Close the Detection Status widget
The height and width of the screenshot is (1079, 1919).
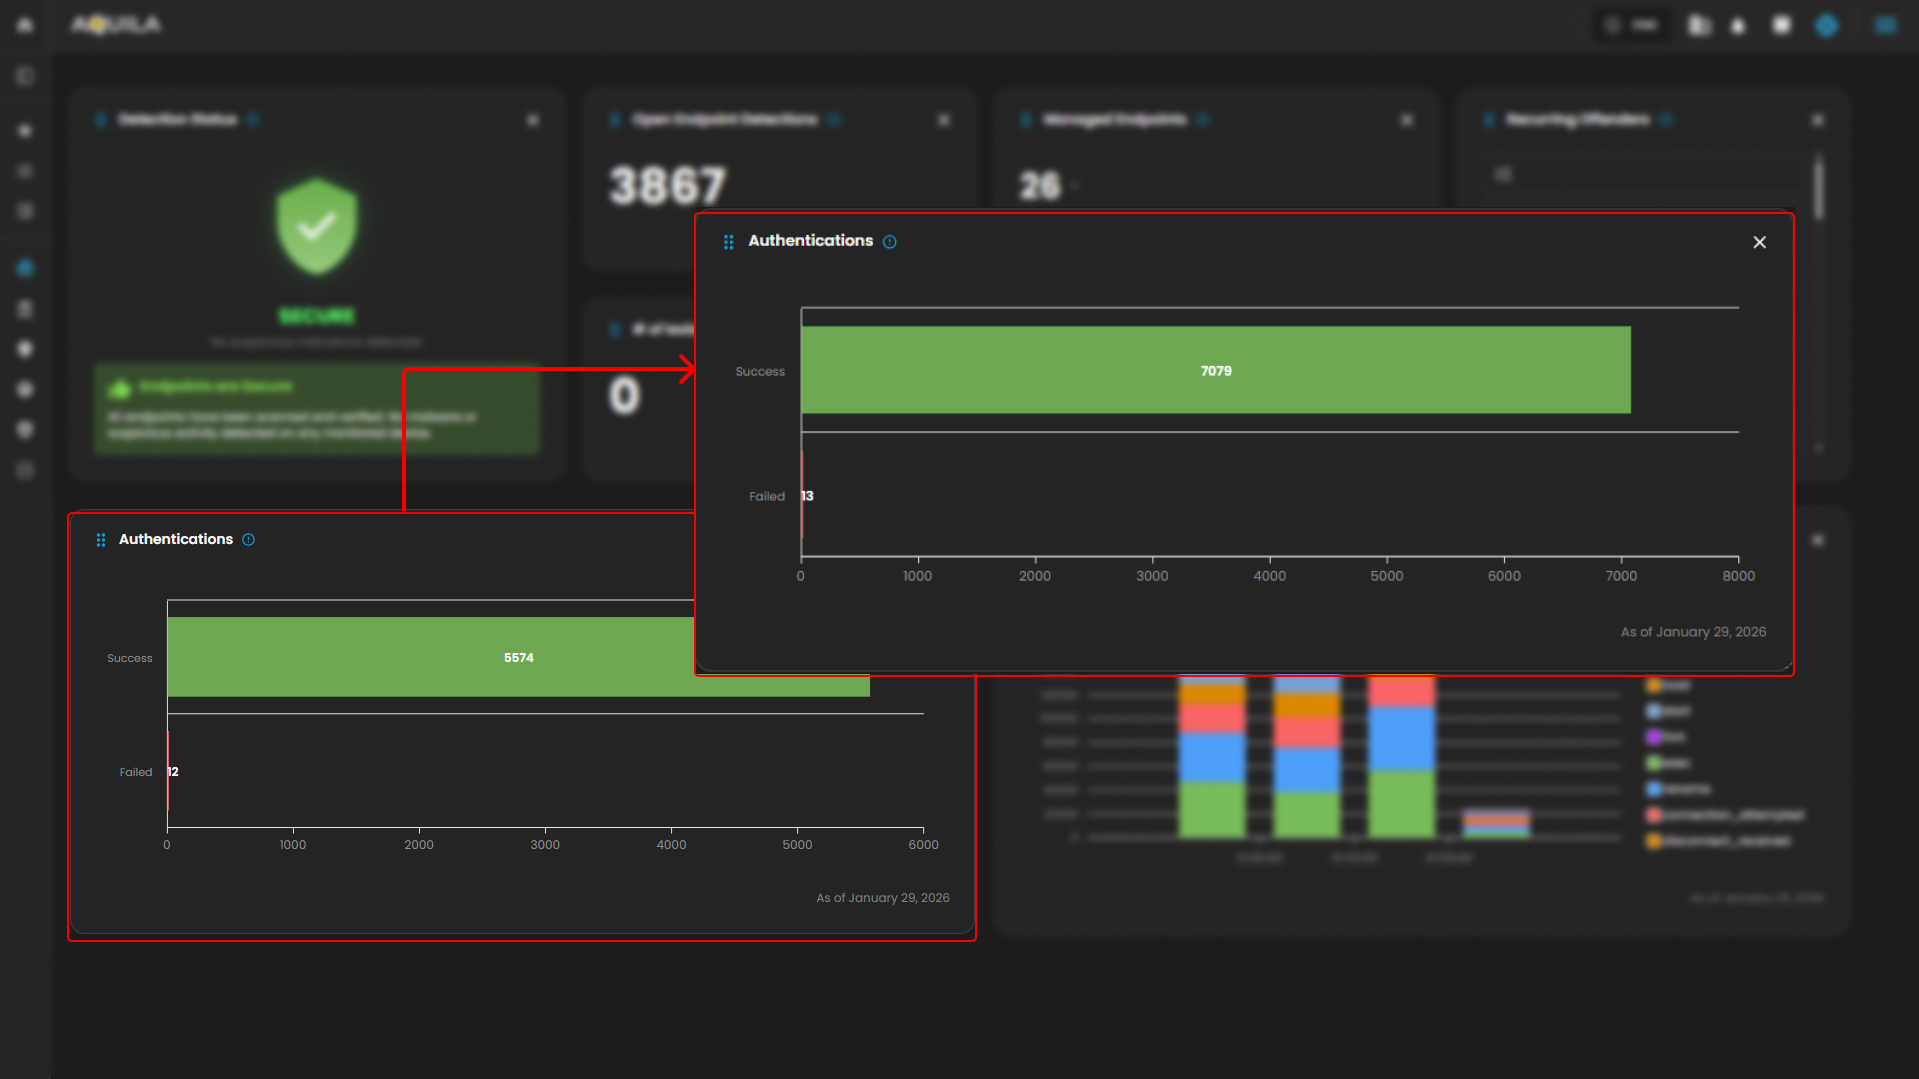point(533,120)
